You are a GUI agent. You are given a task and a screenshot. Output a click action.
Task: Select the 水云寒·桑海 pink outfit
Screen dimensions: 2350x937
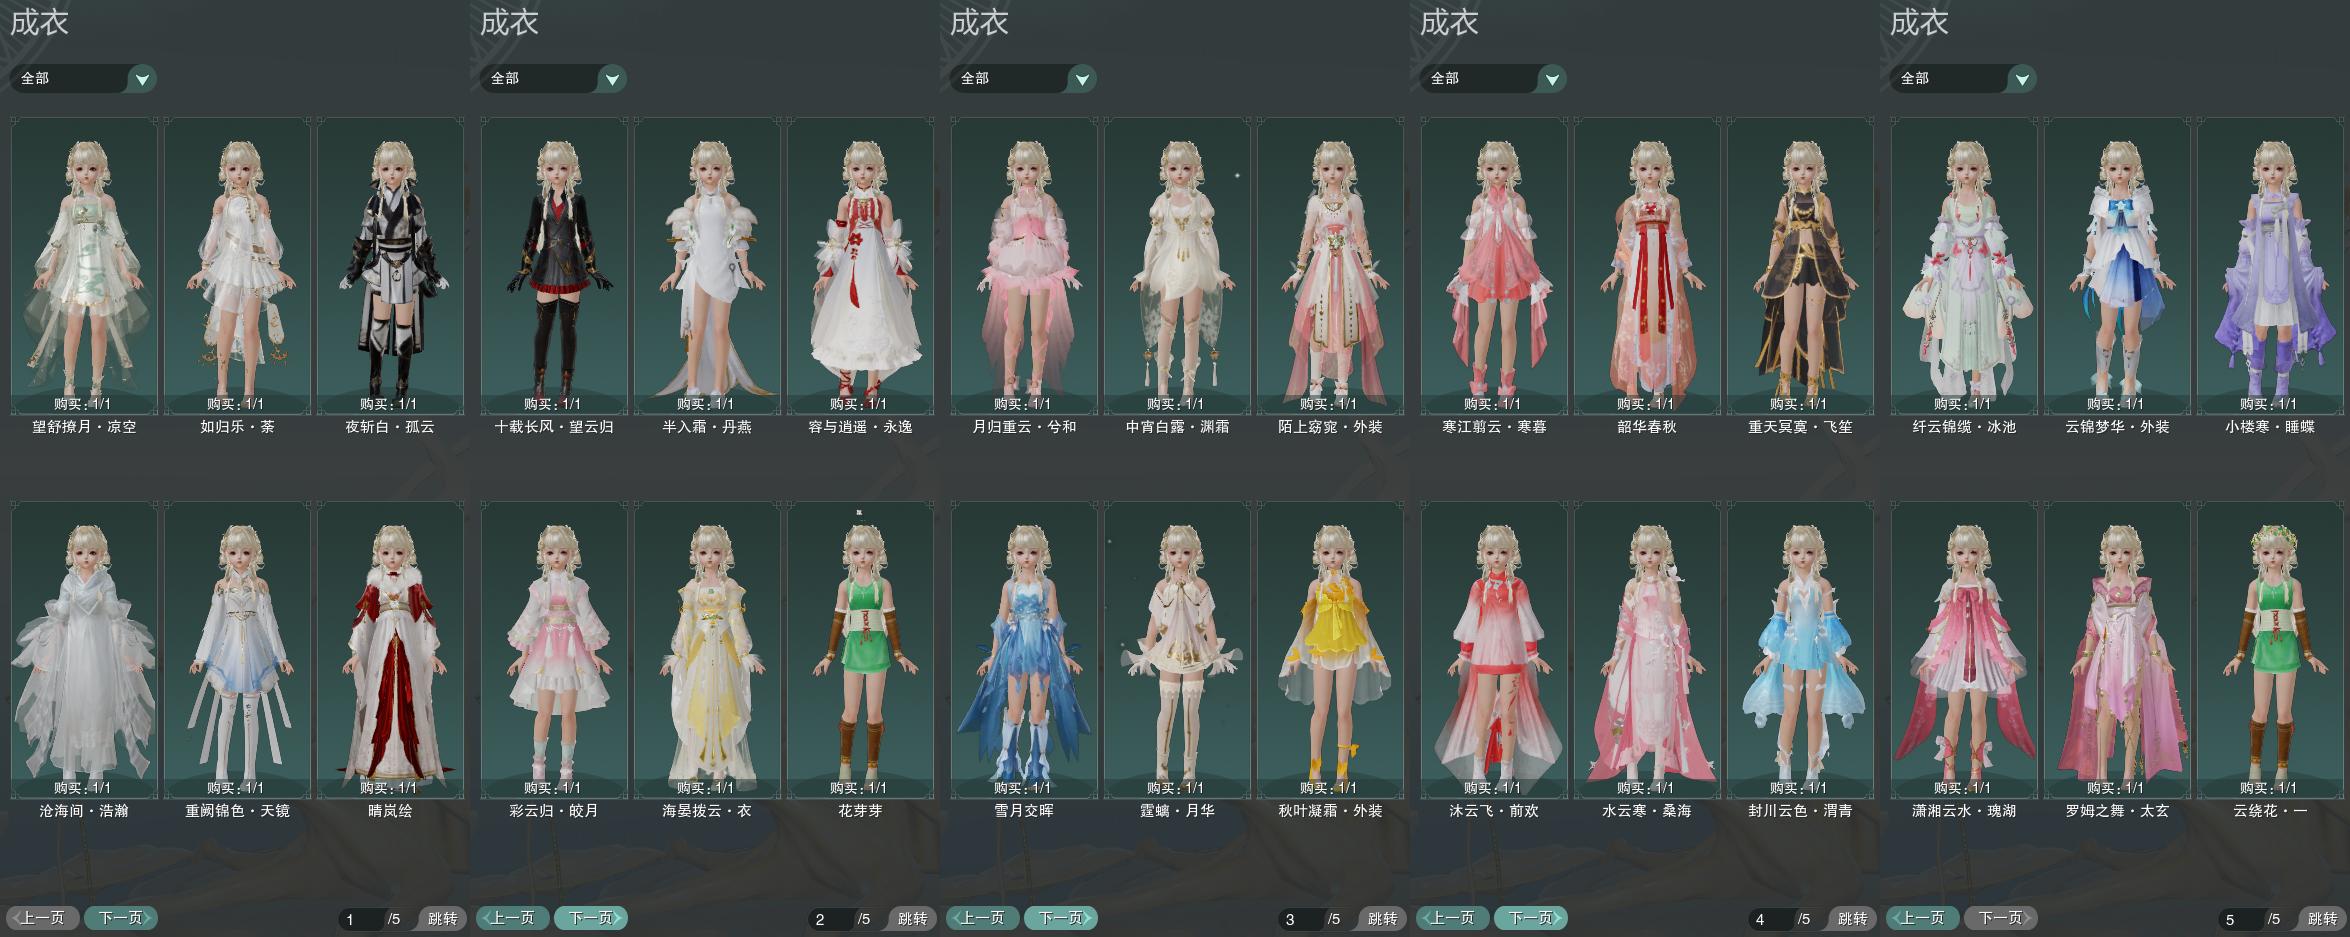coord(1648,650)
